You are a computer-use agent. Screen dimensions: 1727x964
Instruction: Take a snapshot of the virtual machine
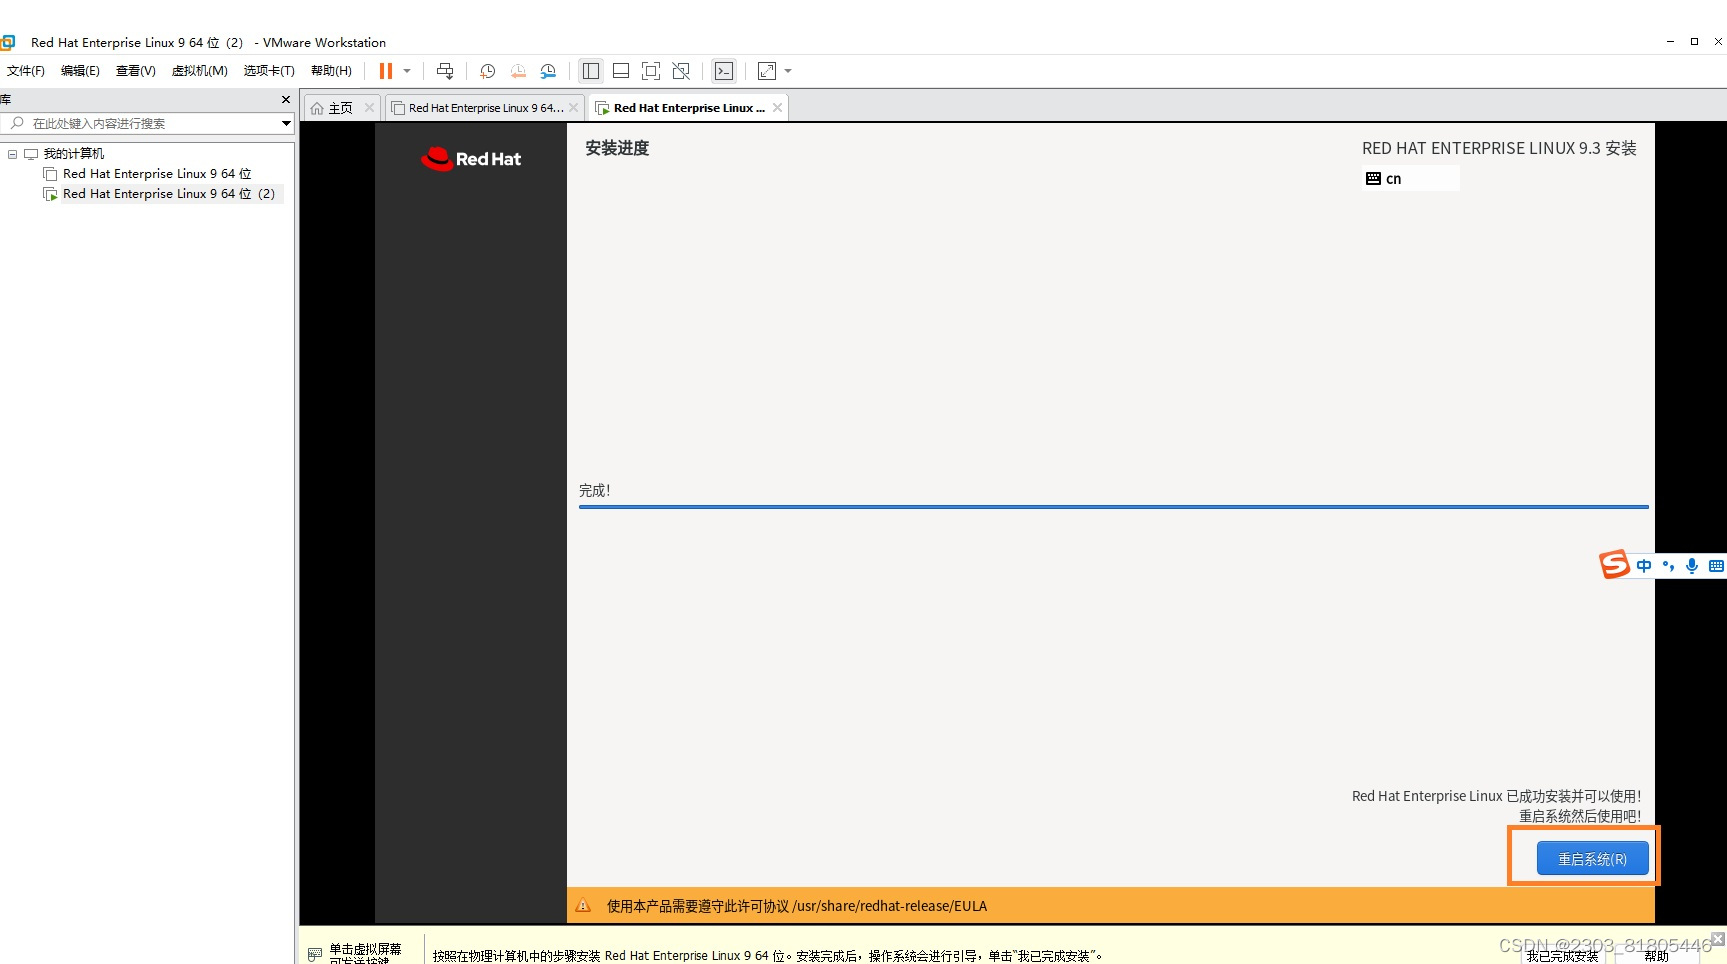487,71
